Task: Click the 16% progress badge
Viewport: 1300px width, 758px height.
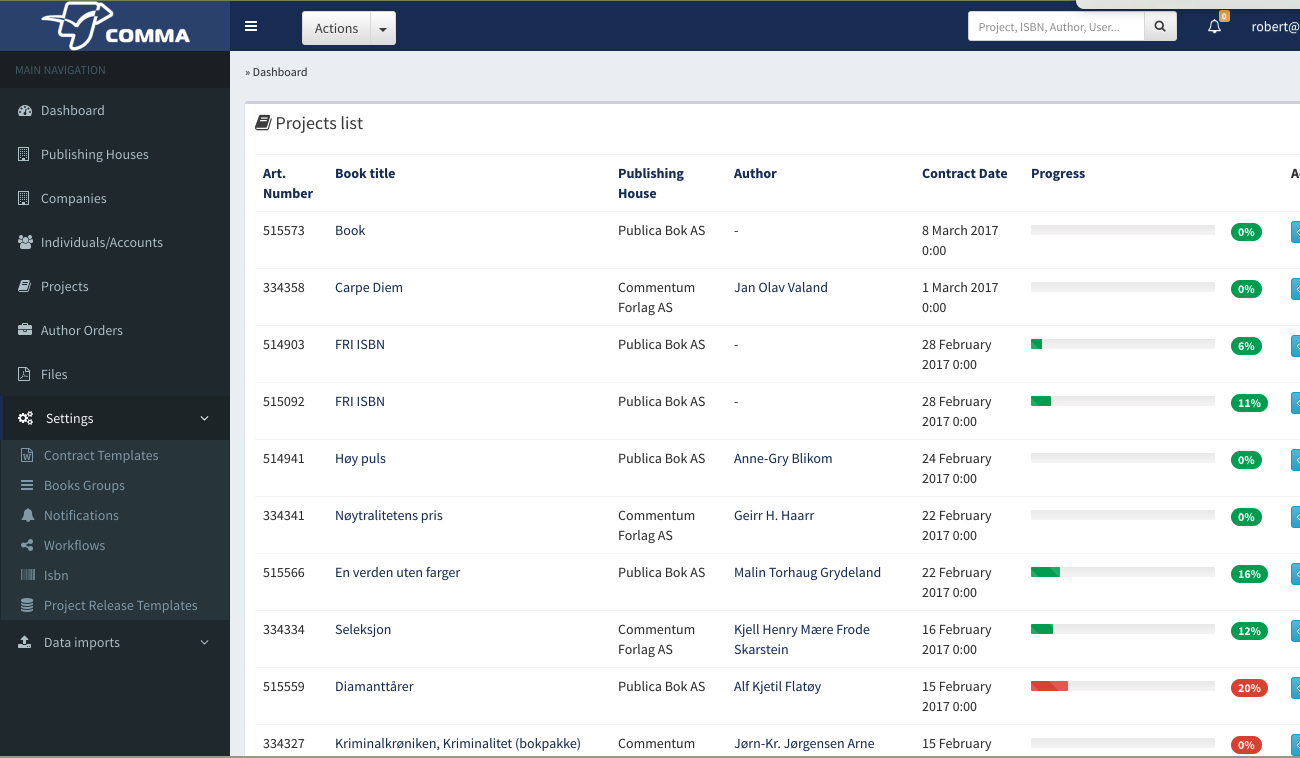Action: (x=1249, y=574)
